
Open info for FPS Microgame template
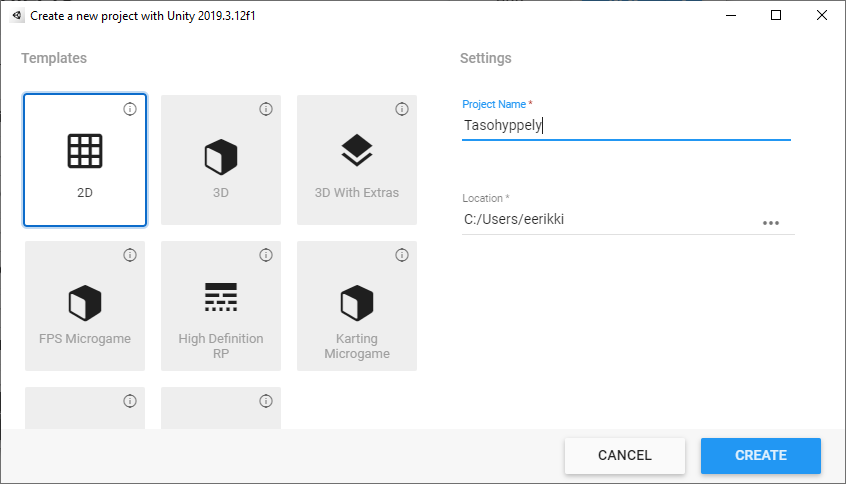130,255
